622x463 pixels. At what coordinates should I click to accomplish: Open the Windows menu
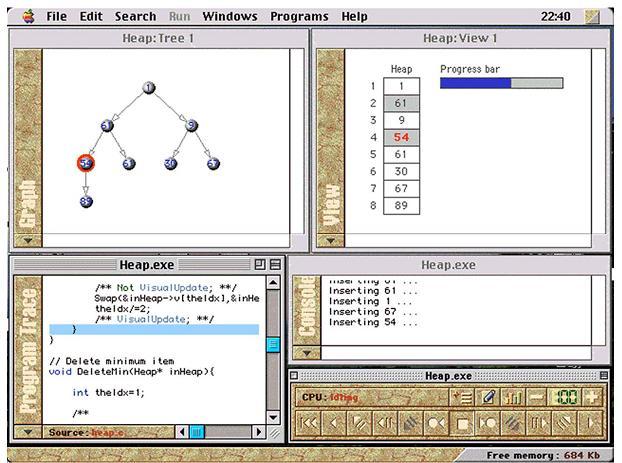(230, 16)
